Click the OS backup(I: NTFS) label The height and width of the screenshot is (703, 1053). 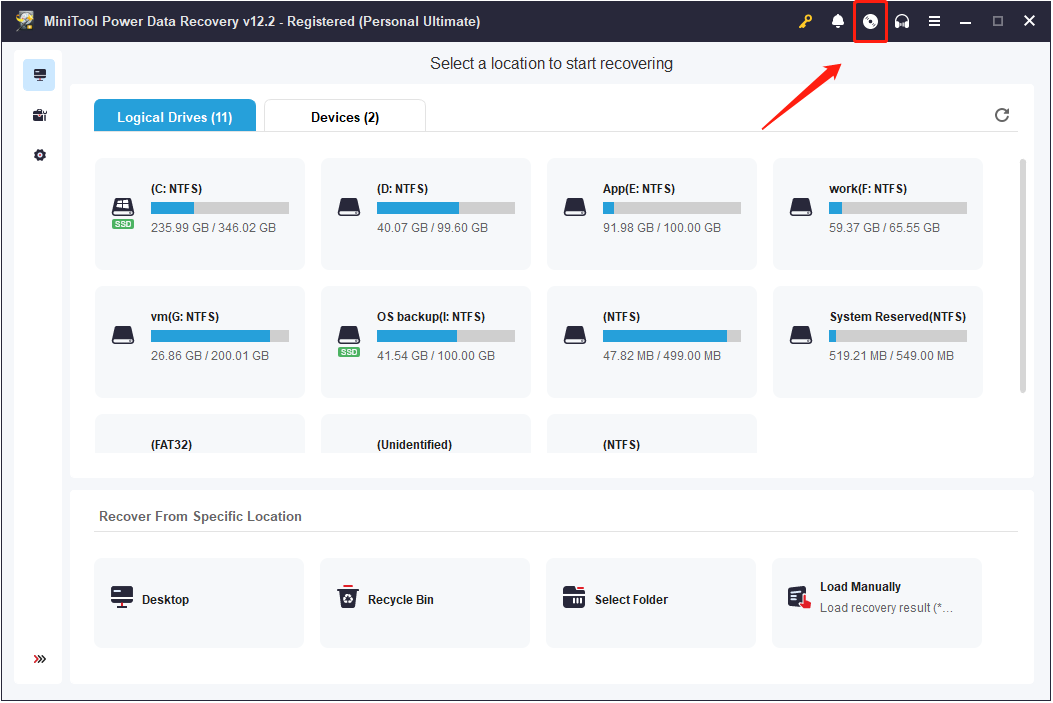point(431,317)
